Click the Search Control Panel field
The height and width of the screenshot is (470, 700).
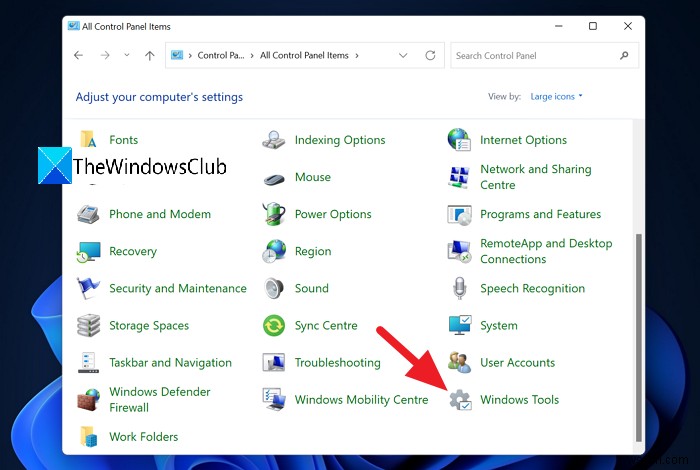point(544,55)
